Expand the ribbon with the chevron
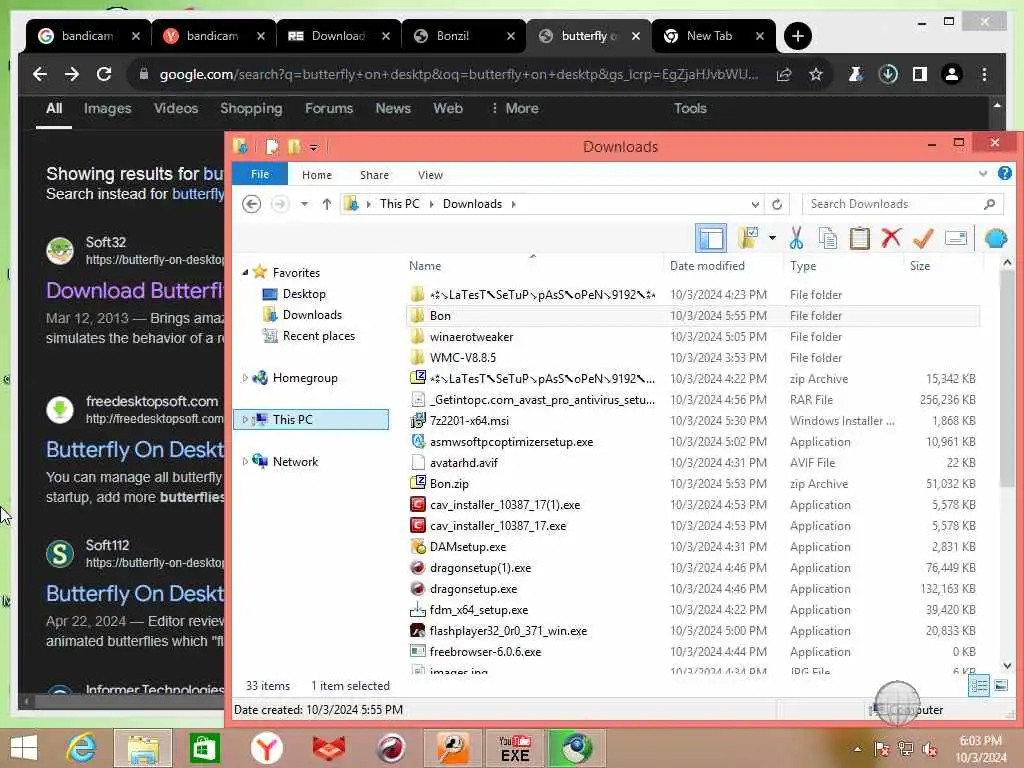 pos(983,174)
